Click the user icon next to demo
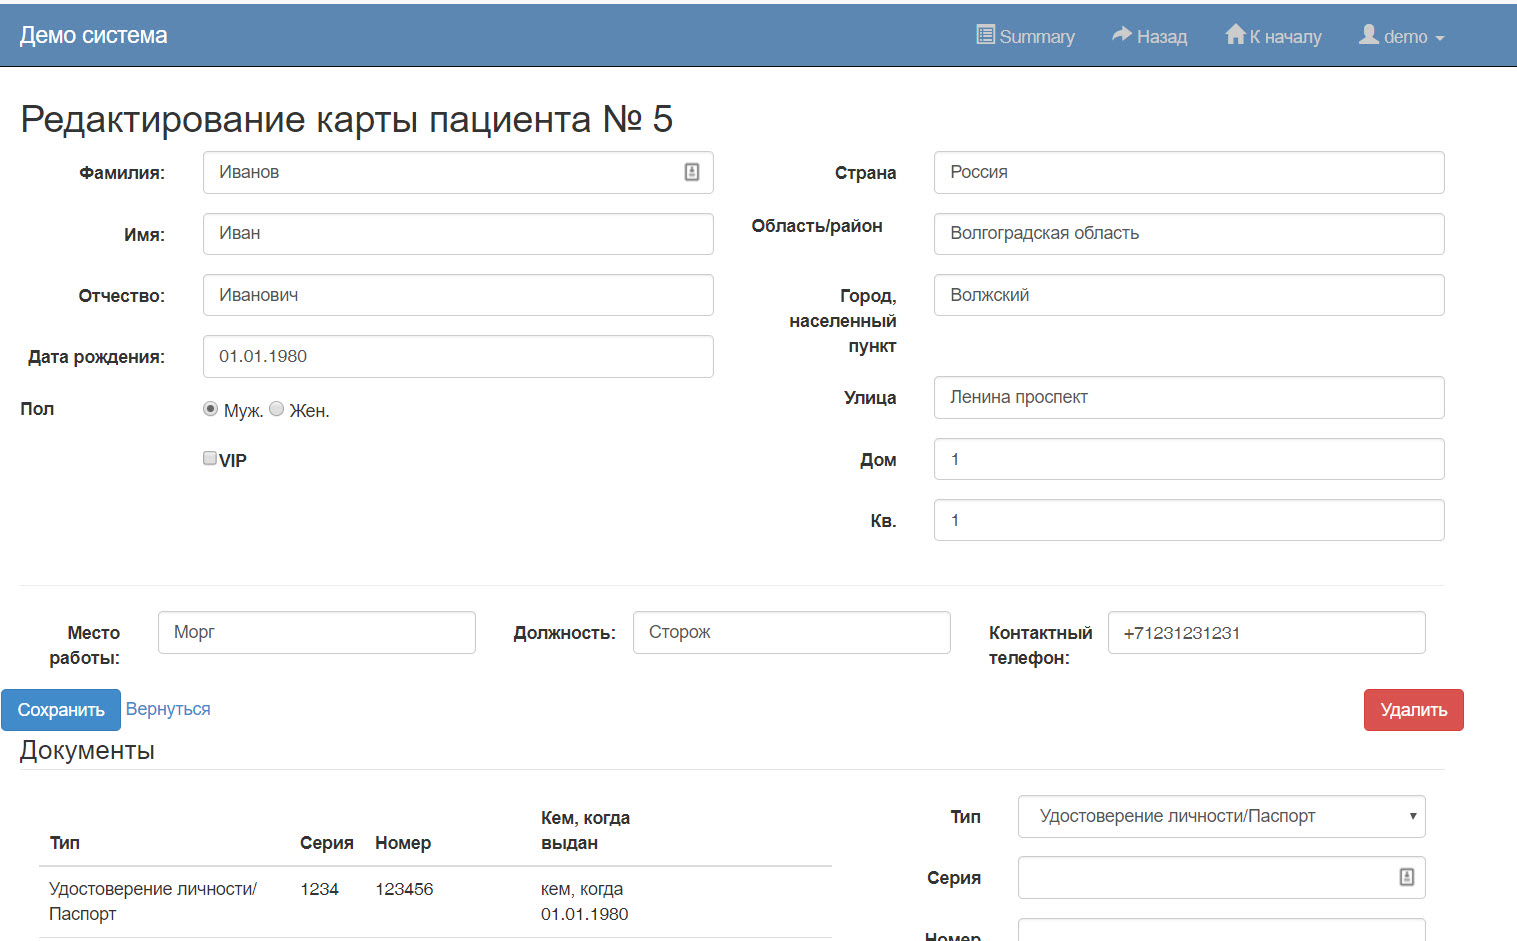Image resolution: width=1517 pixels, height=941 pixels. [x=1368, y=35]
